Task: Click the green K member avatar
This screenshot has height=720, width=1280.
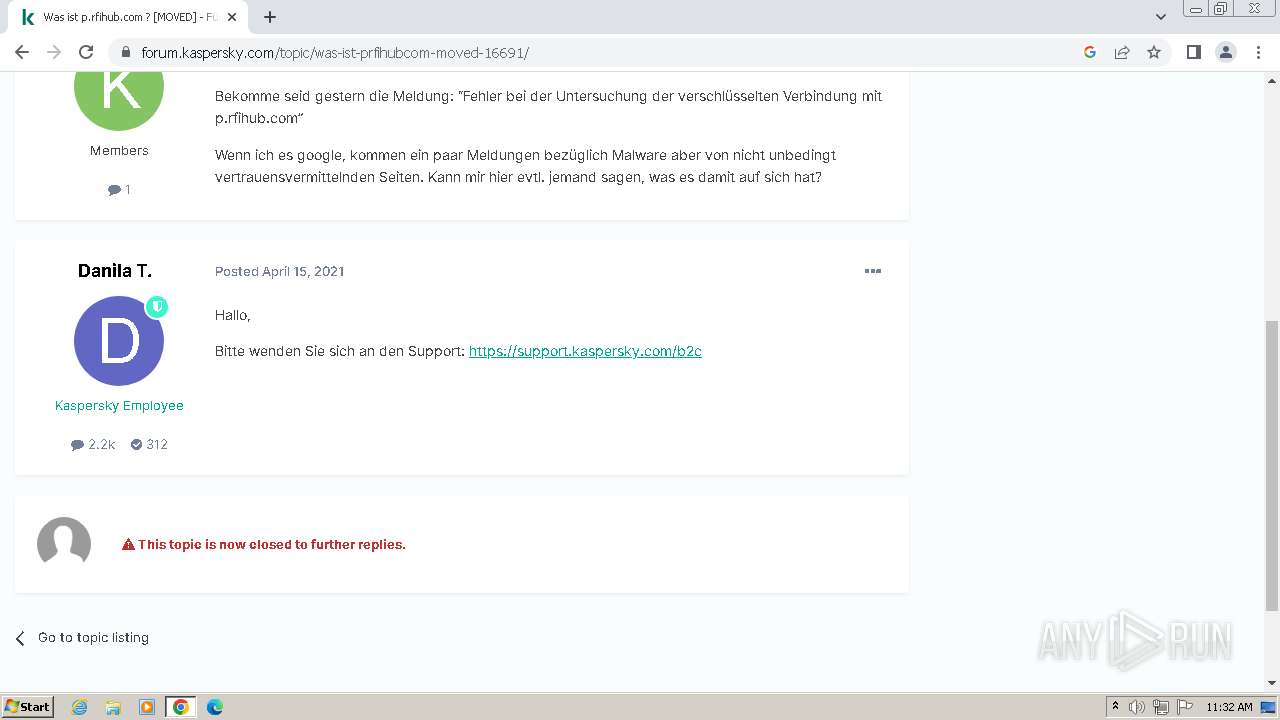Action: [x=119, y=101]
